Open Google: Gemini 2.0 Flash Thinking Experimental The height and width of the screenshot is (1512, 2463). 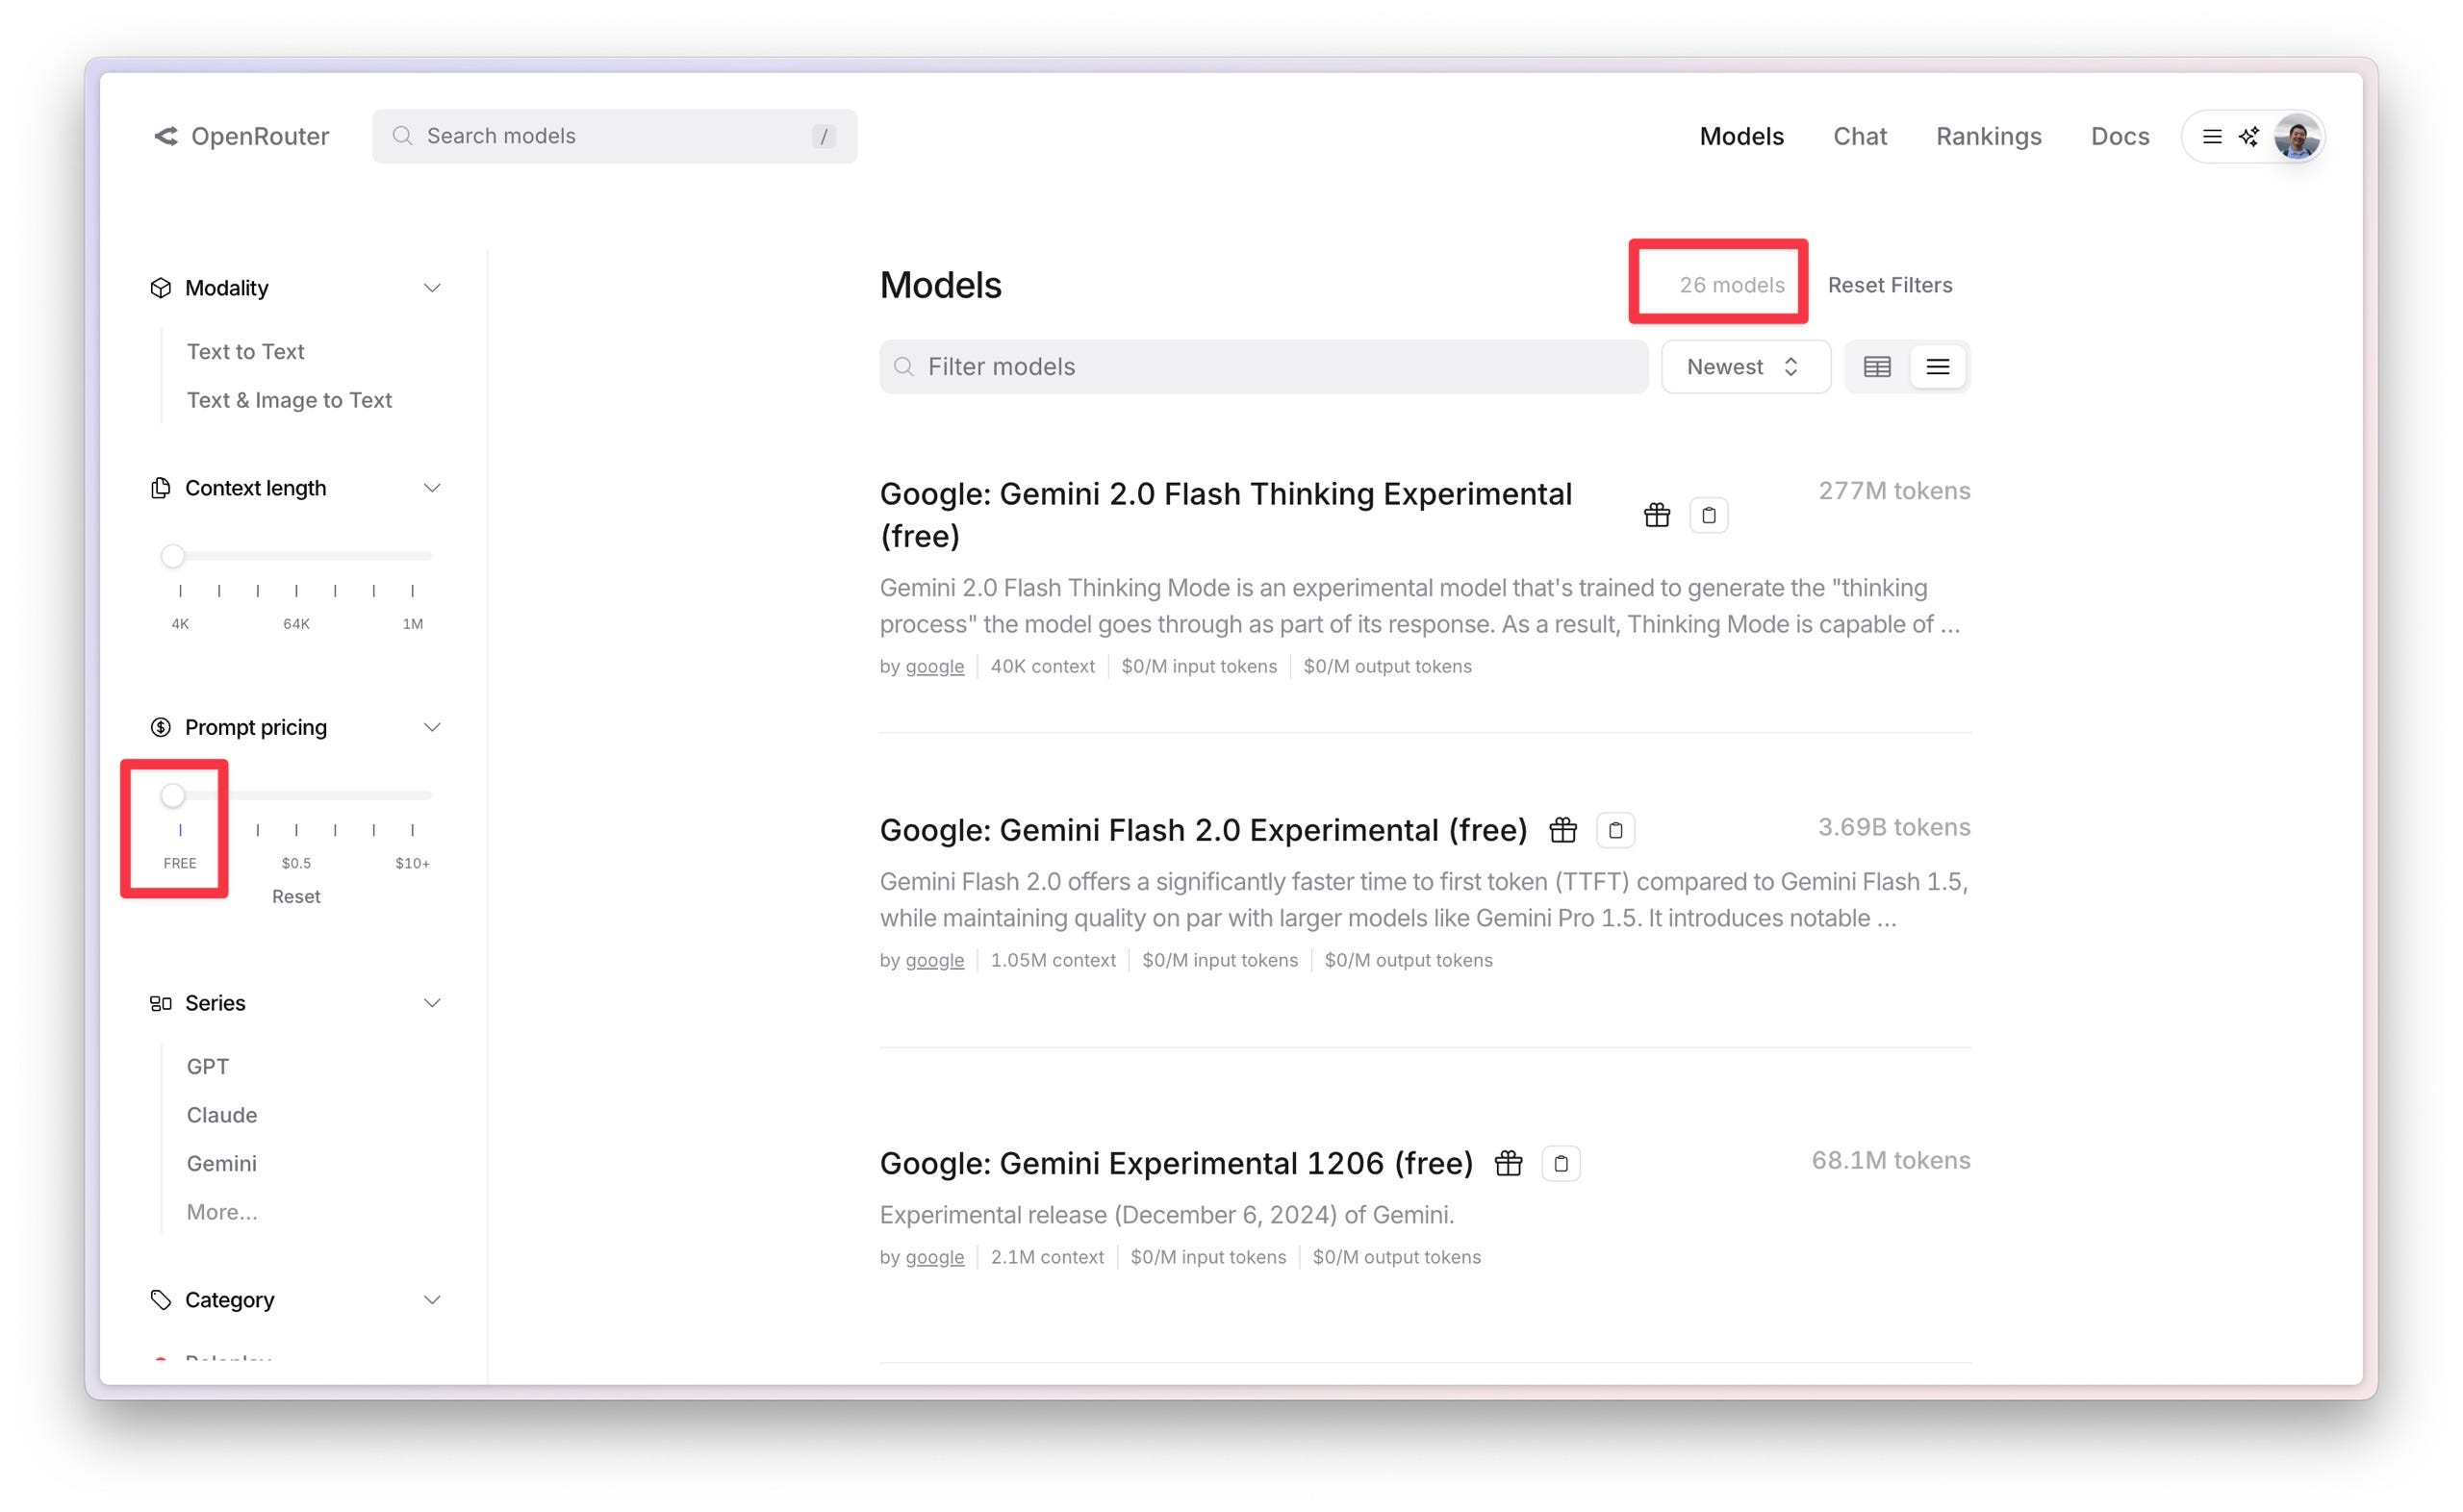(1225, 515)
